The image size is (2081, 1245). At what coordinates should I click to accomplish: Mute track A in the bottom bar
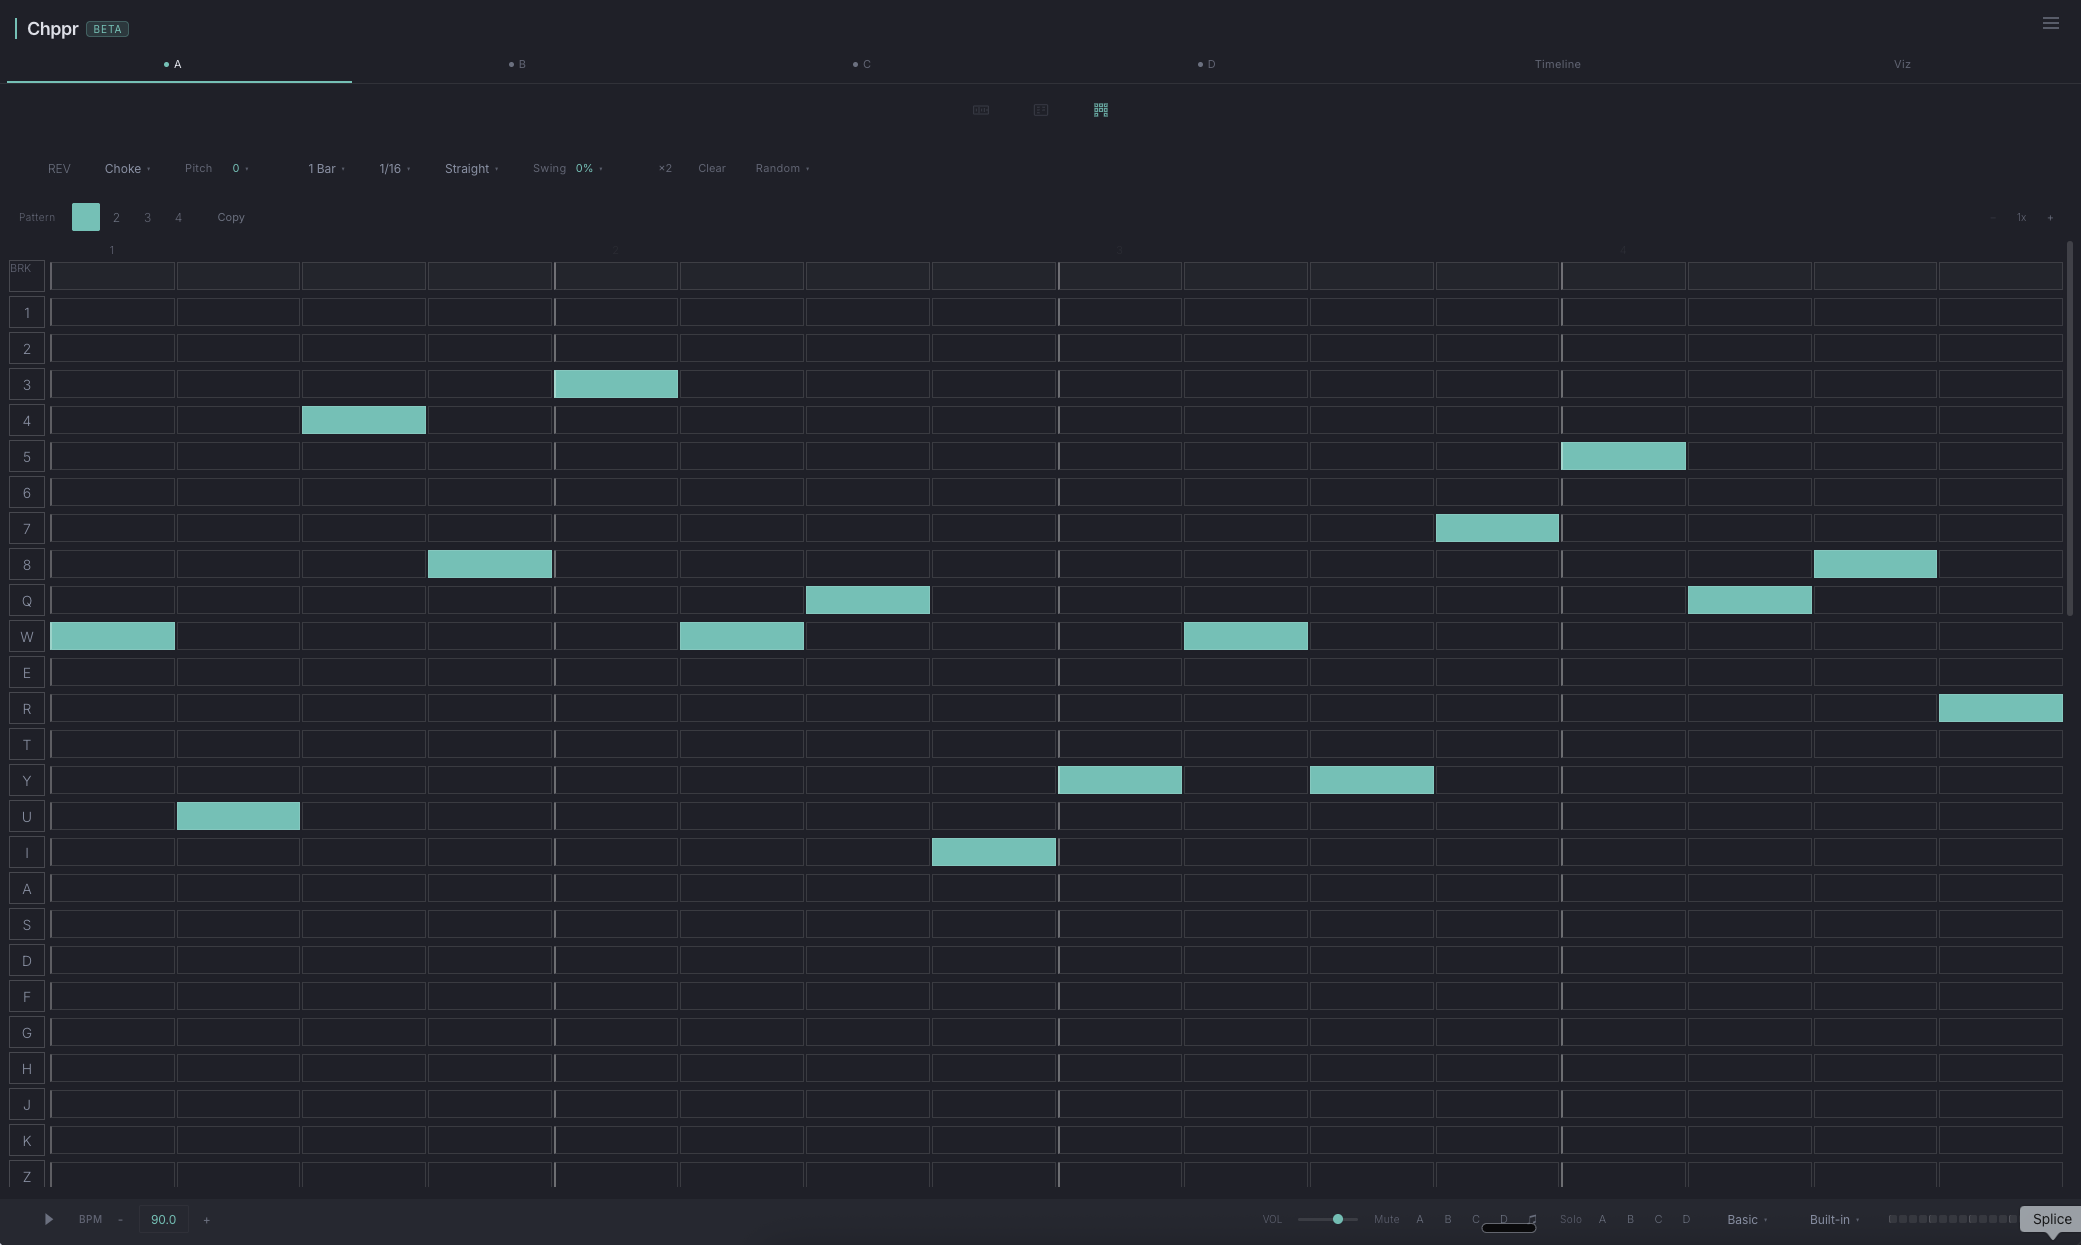coord(1419,1219)
